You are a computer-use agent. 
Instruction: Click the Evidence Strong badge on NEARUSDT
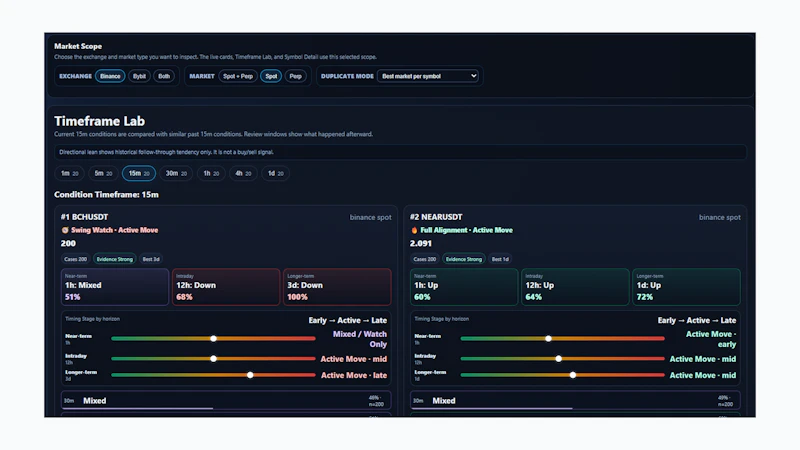pyautogui.click(x=464, y=259)
